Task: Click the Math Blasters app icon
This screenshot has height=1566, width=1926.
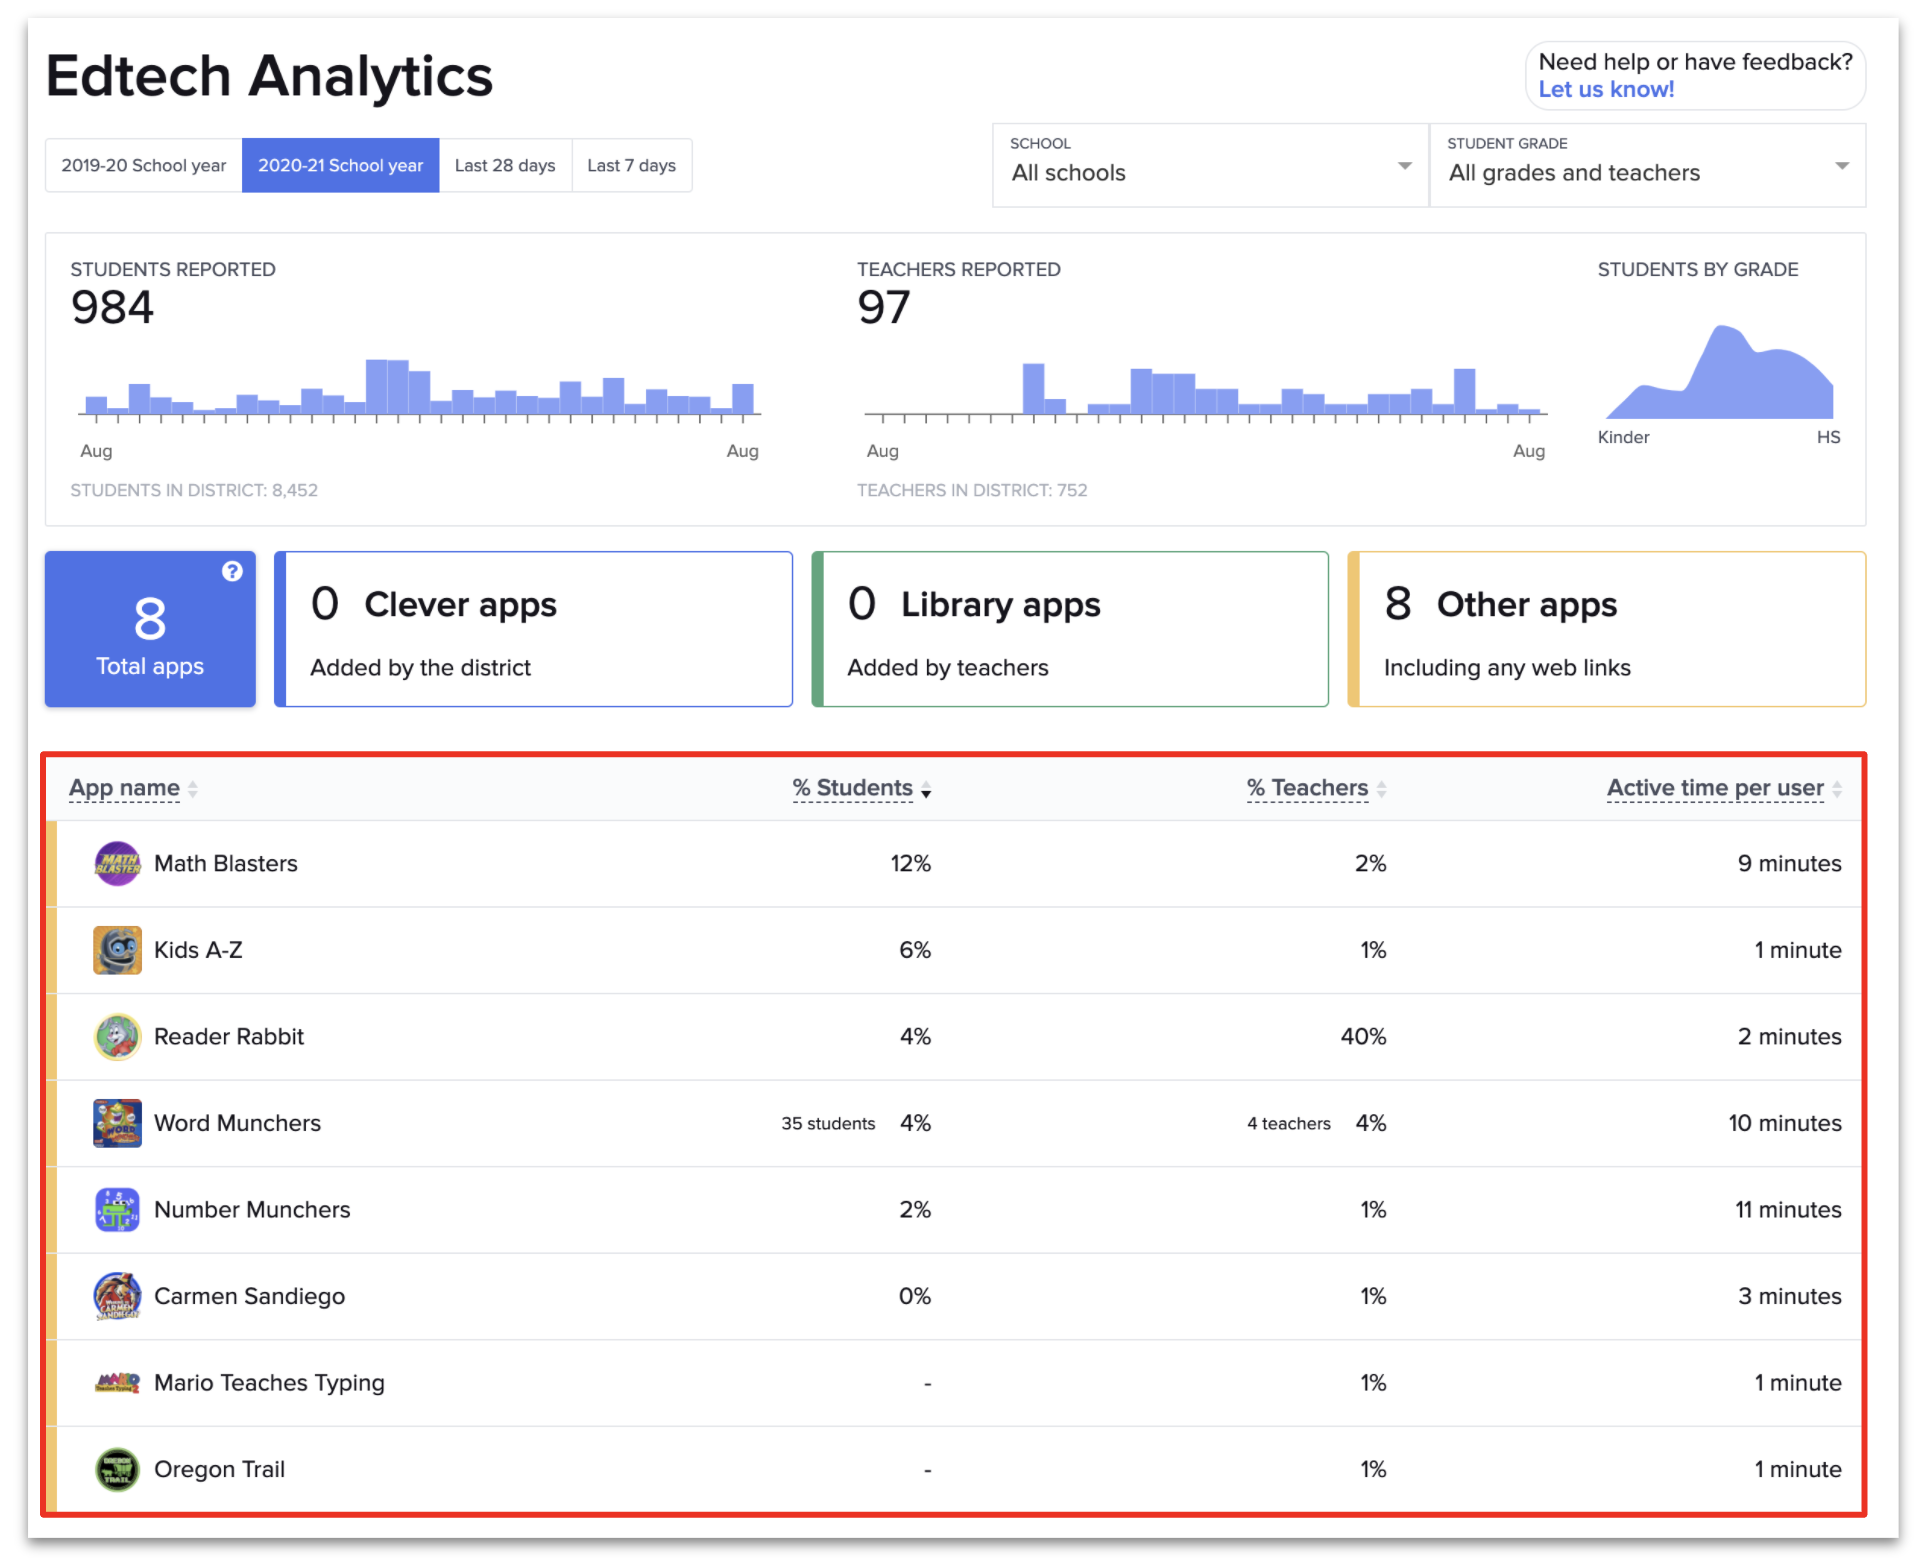Action: tap(117, 863)
